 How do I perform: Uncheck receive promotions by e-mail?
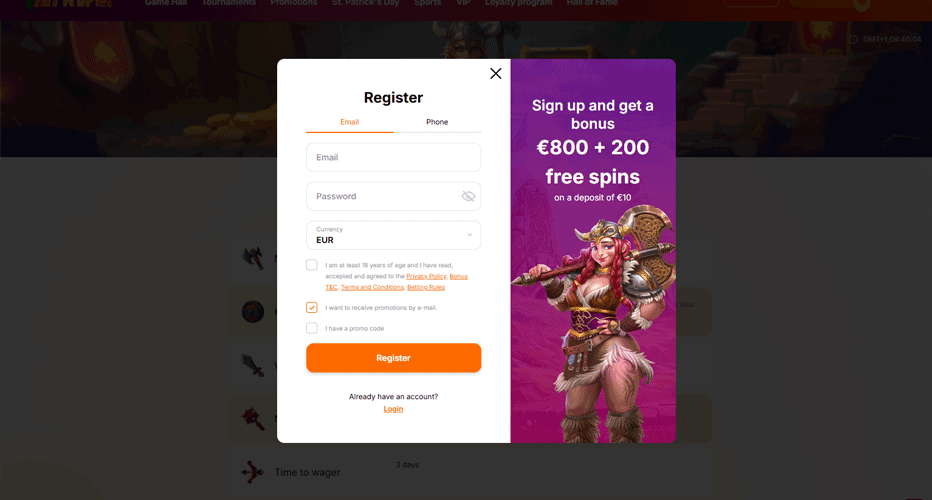click(x=311, y=307)
